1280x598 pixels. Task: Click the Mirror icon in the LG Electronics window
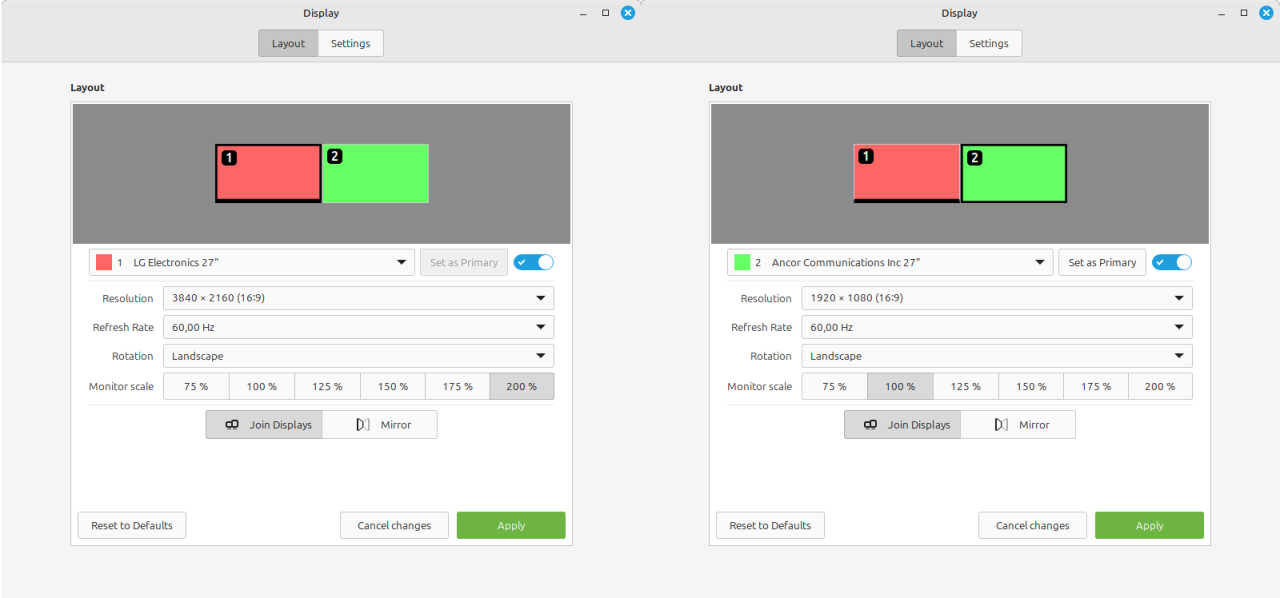363,425
